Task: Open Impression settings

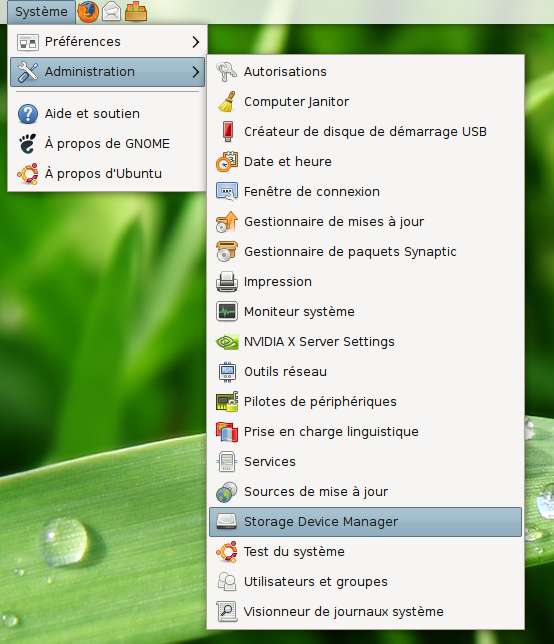Action: 366,282
